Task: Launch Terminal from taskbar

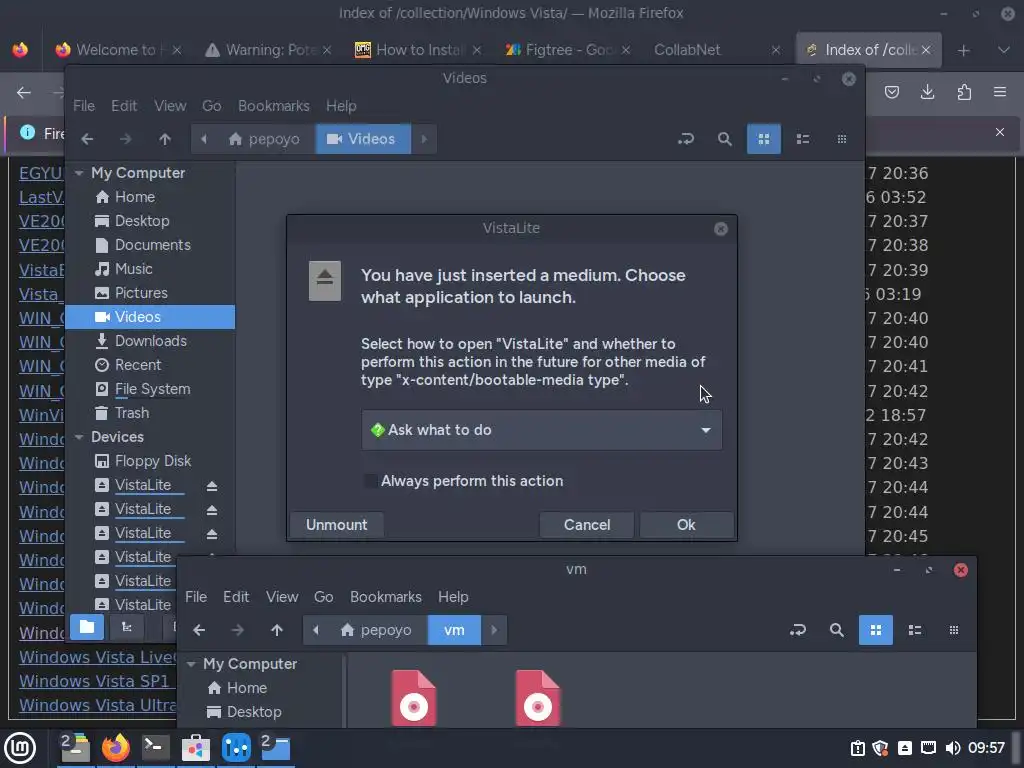Action: (155, 748)
